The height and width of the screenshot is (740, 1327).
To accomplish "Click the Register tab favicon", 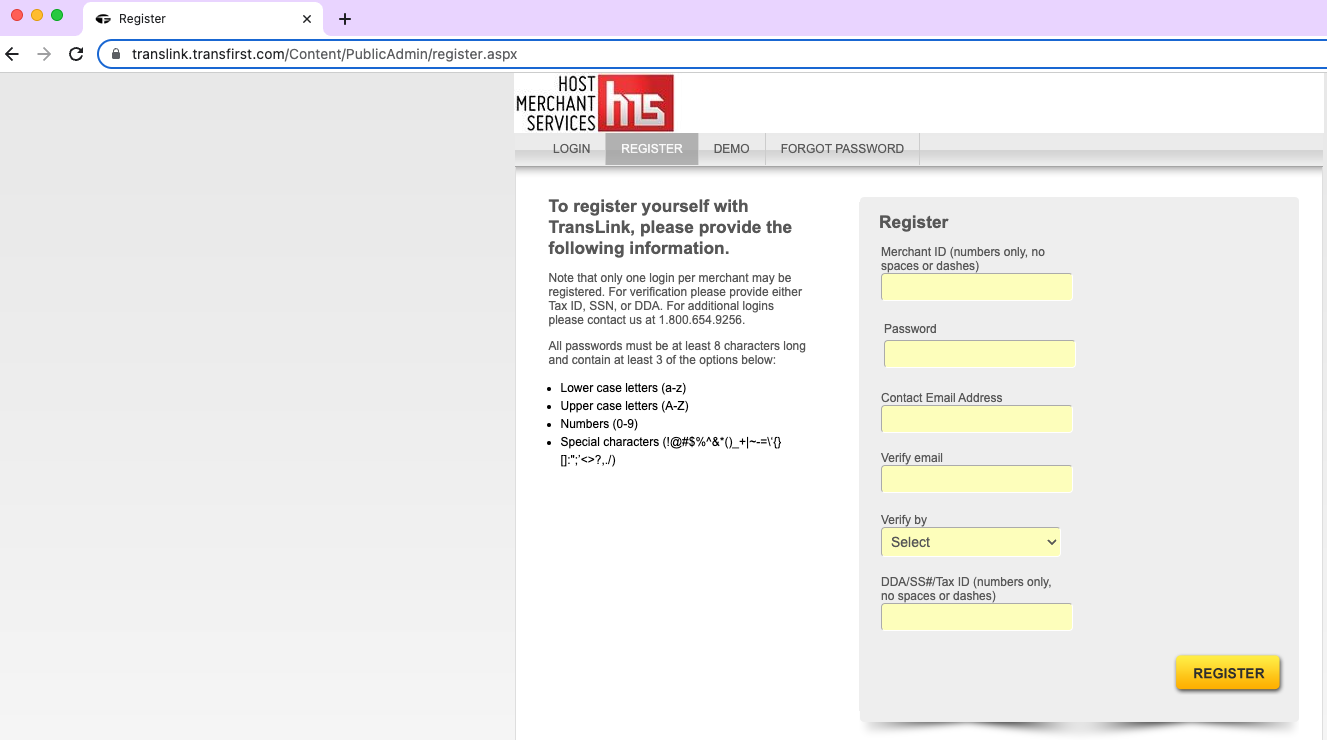I will pos(102,19).
